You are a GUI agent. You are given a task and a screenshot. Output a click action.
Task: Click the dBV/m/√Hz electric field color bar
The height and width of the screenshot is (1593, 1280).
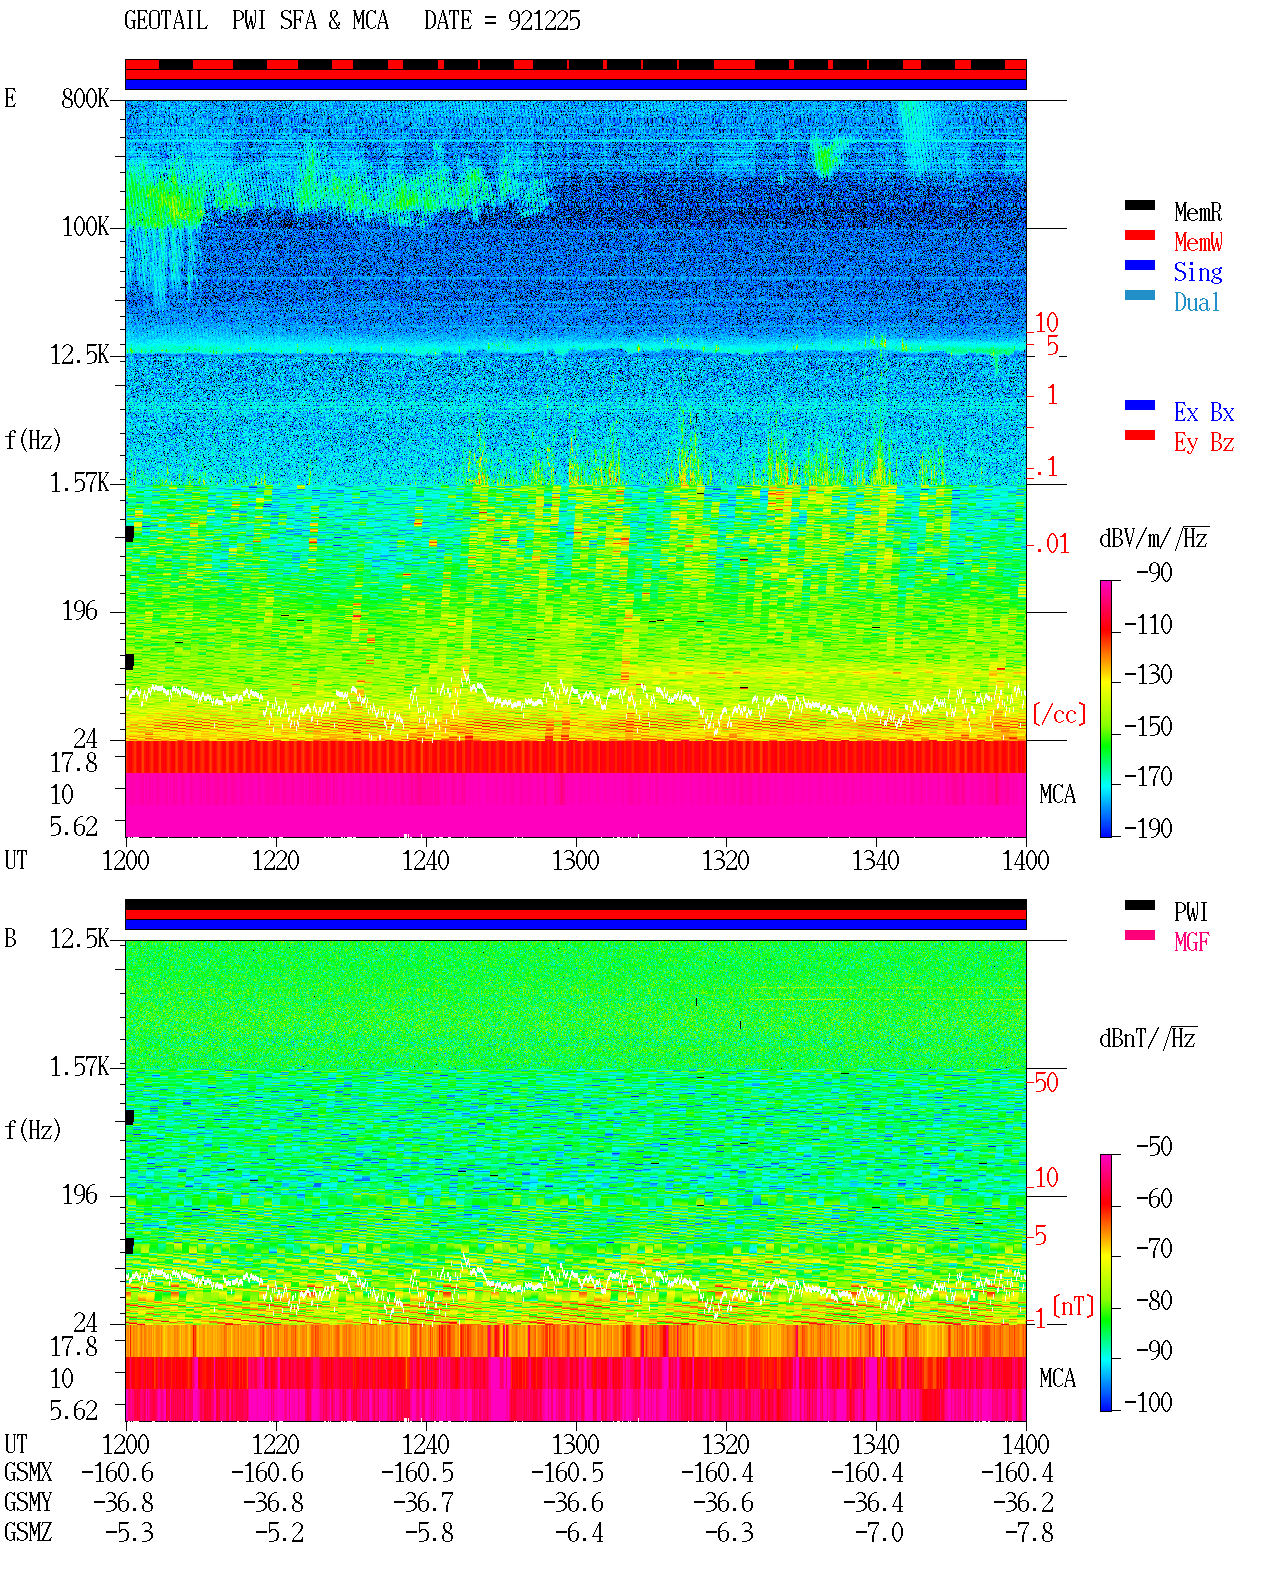coord(1105,708)
